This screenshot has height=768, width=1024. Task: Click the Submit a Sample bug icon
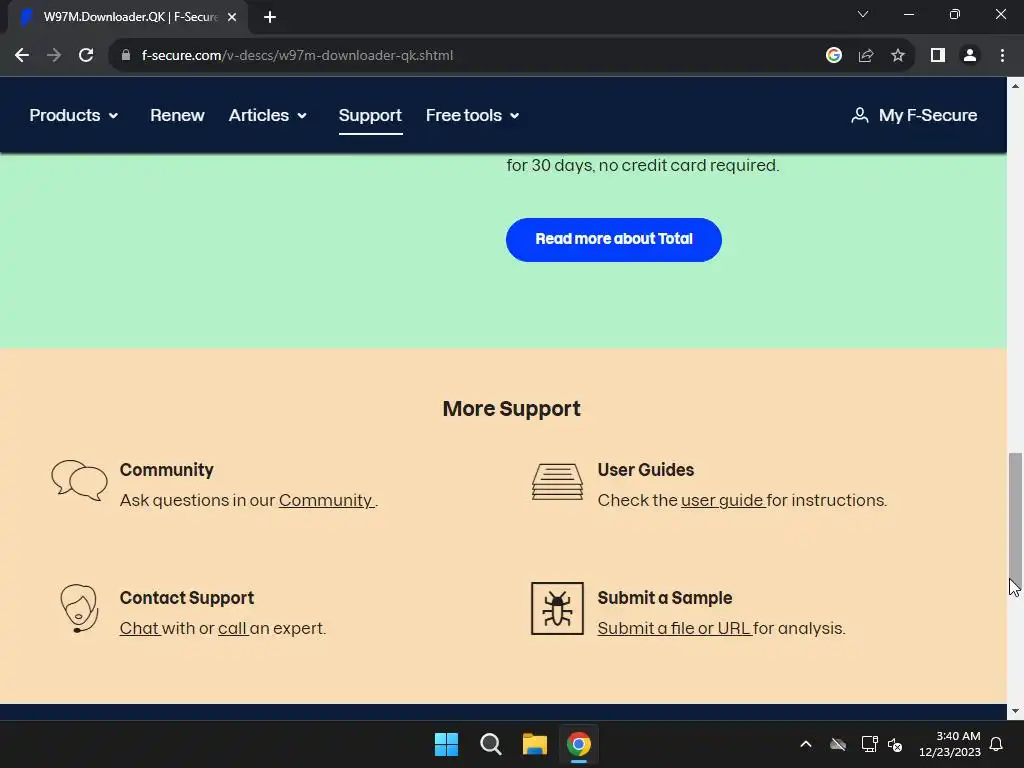click(557, 609)
